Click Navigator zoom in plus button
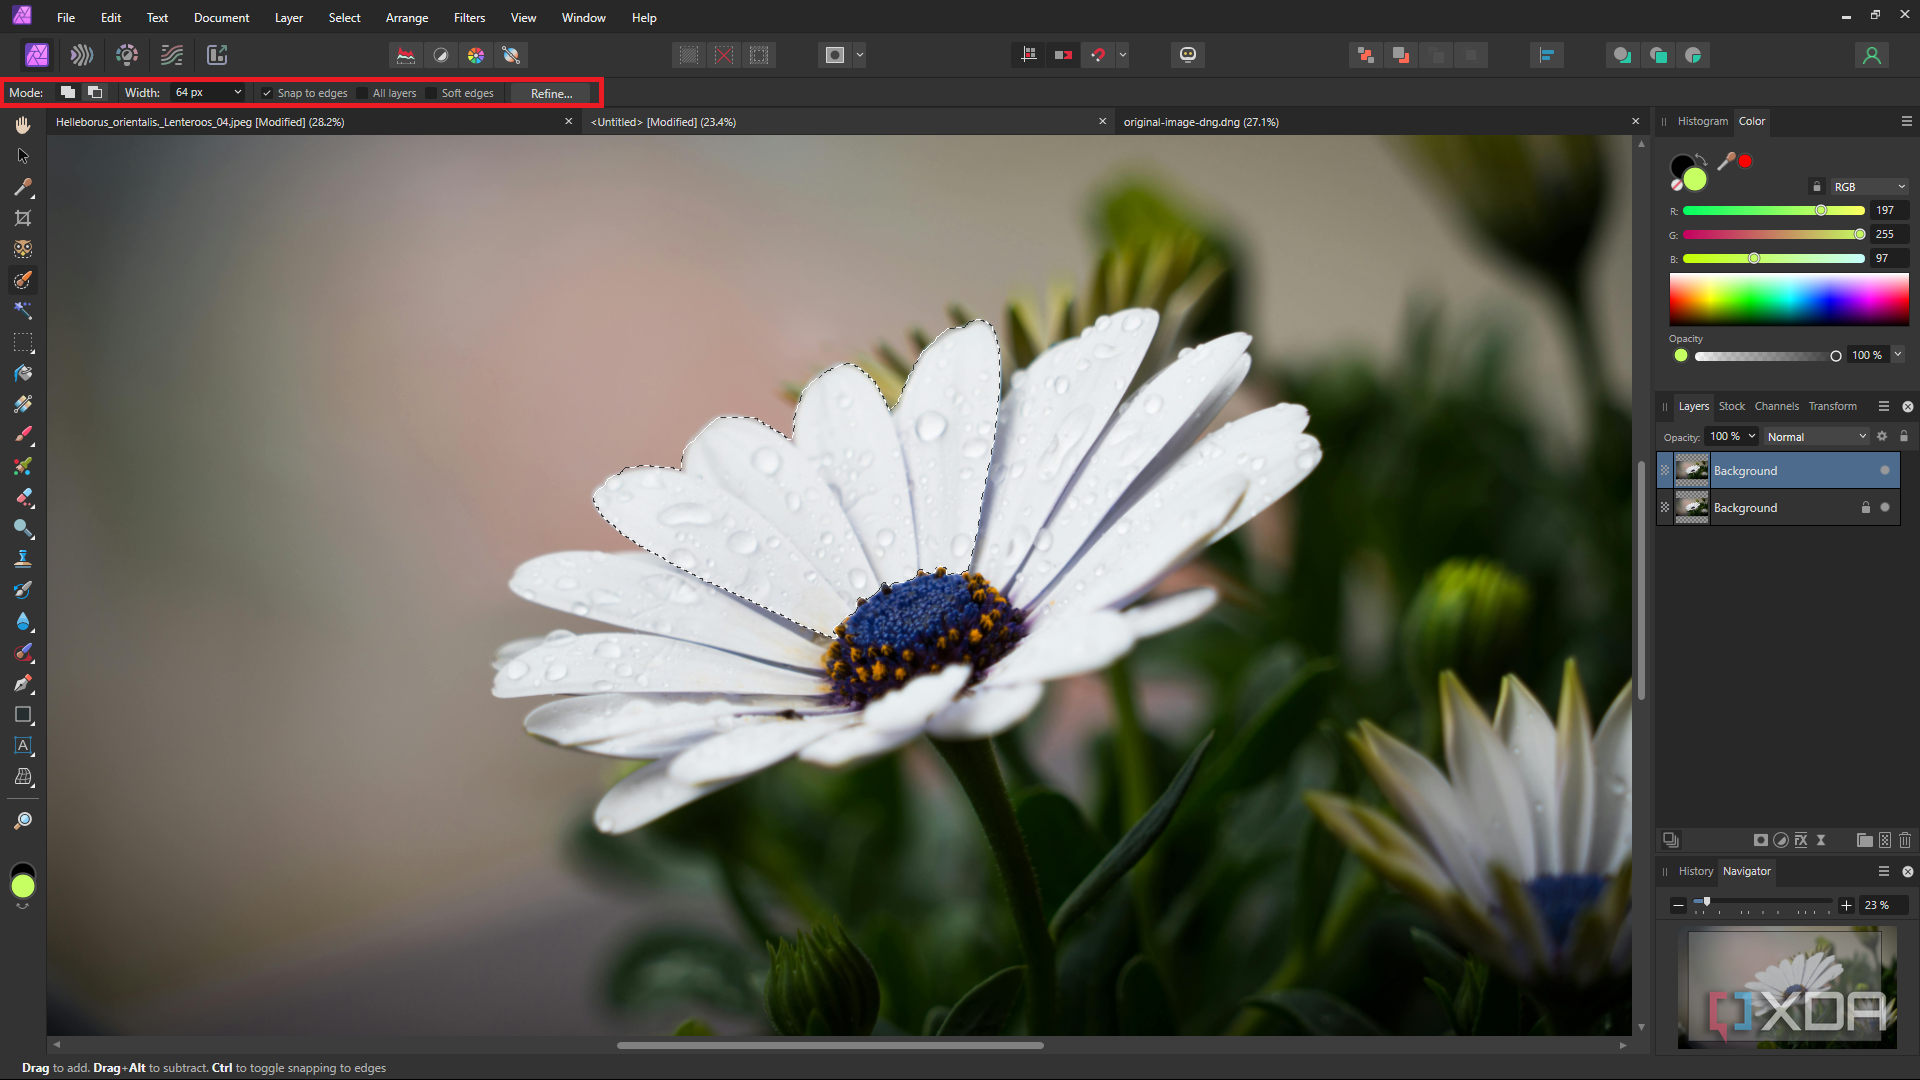The width and height of the screenshot is (1920, 1080). (x=1846, y=905)
